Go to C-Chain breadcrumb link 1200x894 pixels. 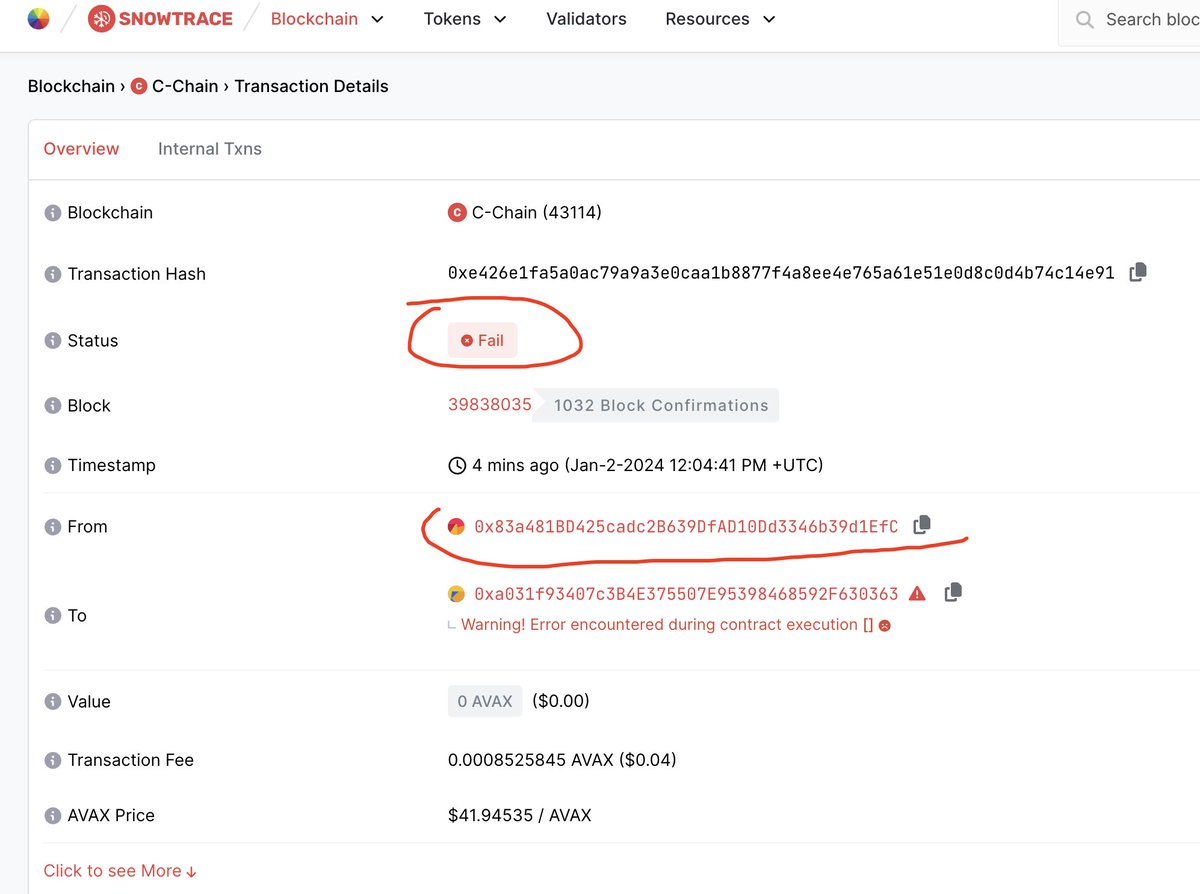(185, 86)
